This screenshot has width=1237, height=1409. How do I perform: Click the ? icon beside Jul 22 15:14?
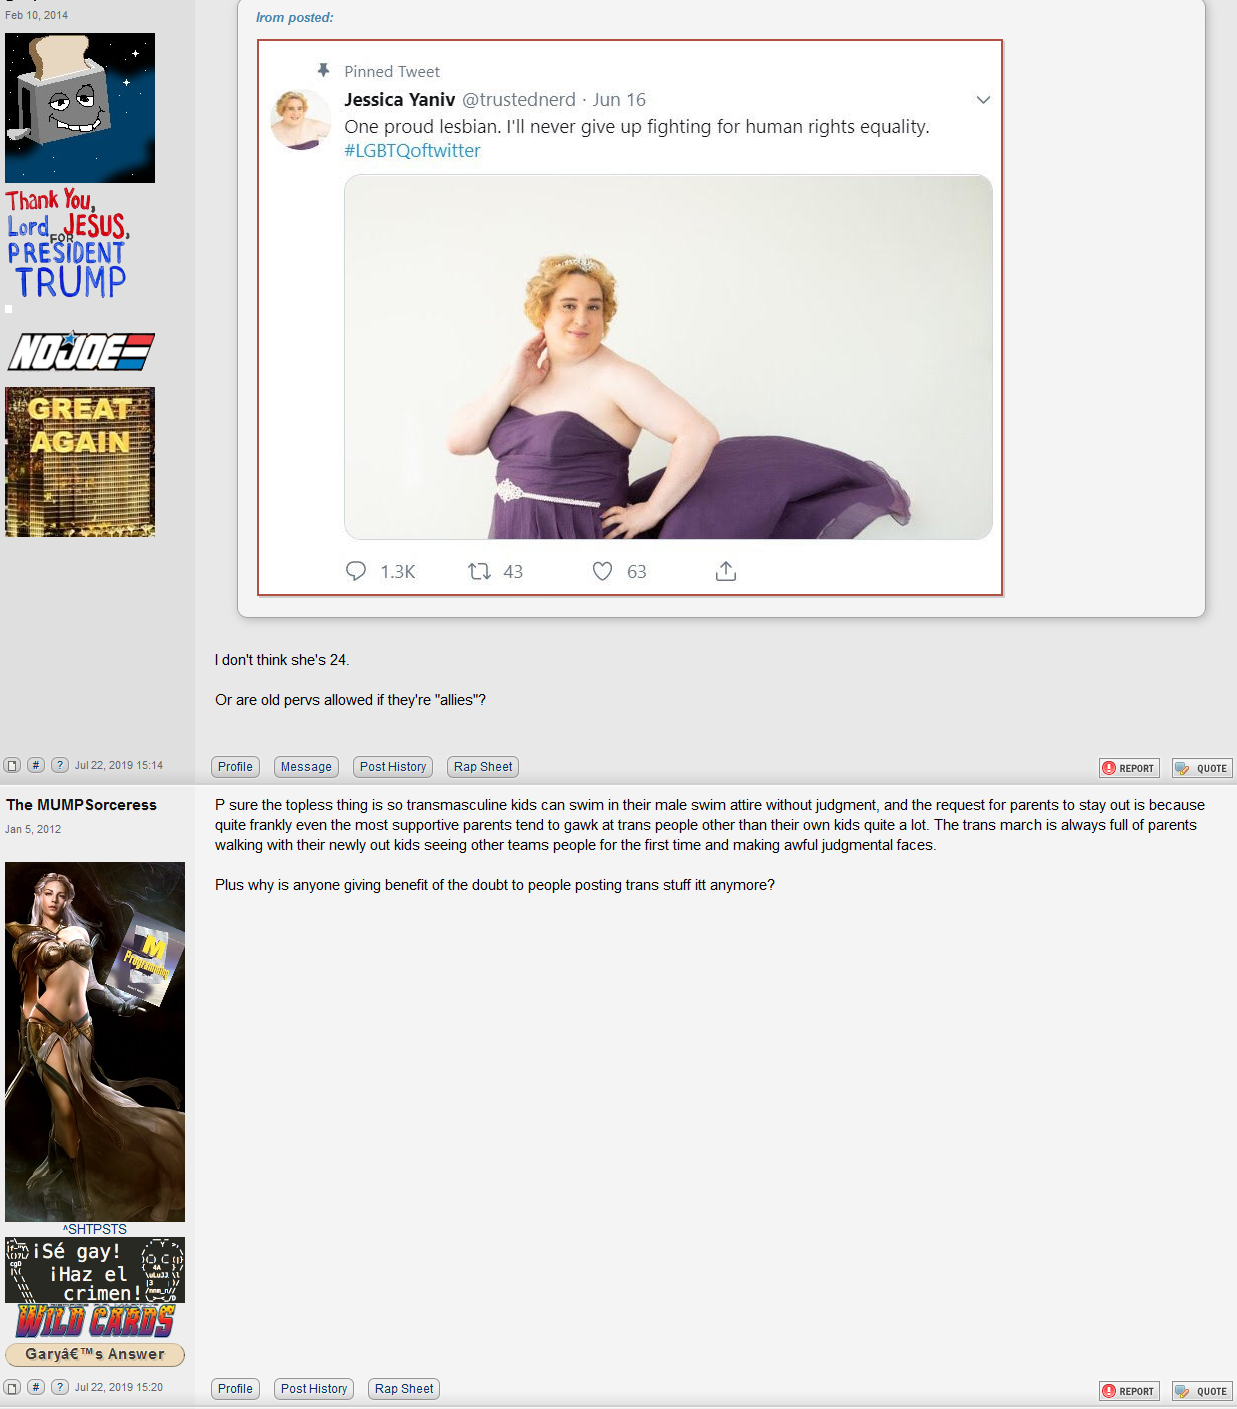[60, 765]
